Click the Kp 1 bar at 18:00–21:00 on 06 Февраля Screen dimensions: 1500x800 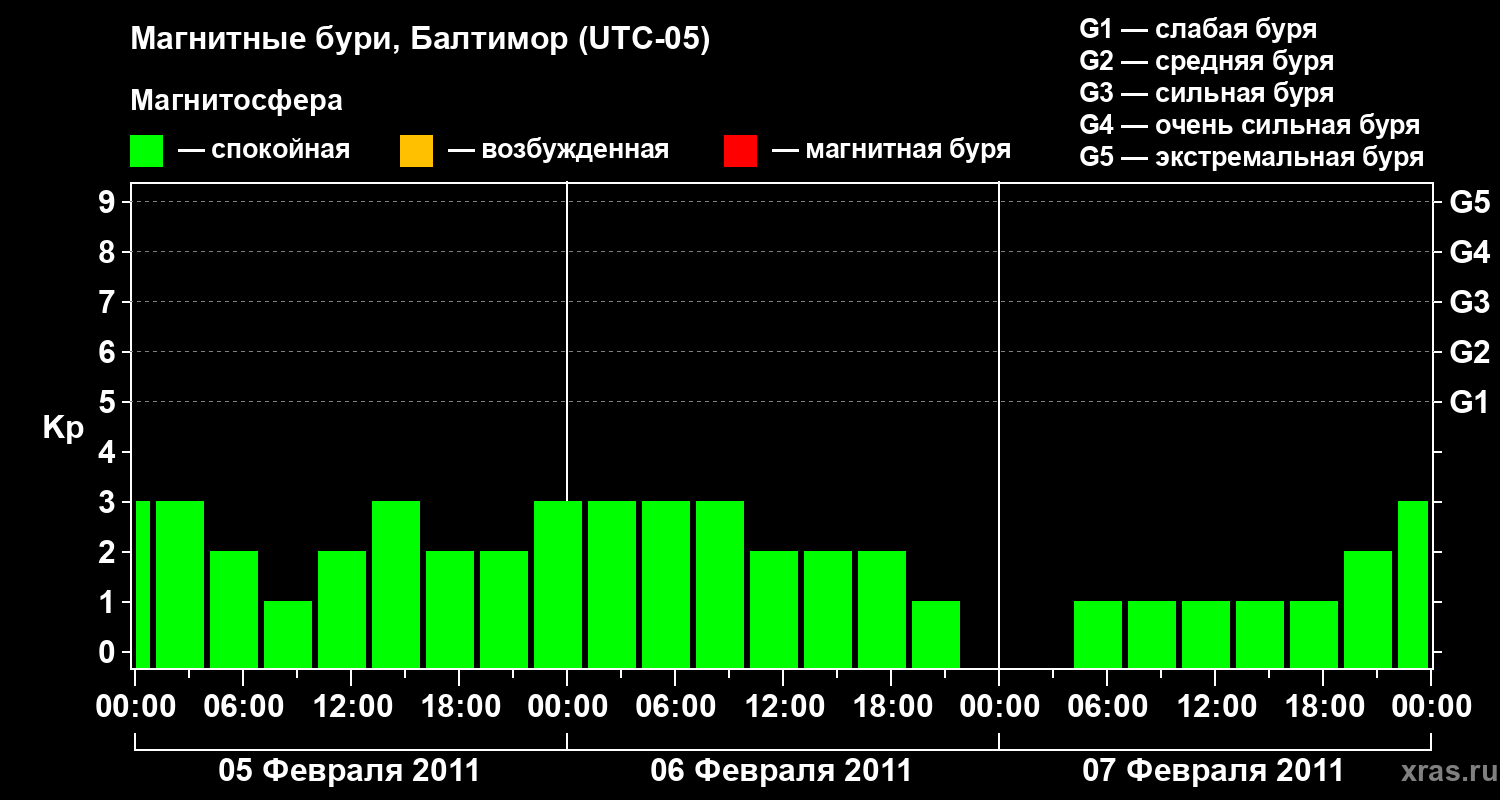point(936,634)
